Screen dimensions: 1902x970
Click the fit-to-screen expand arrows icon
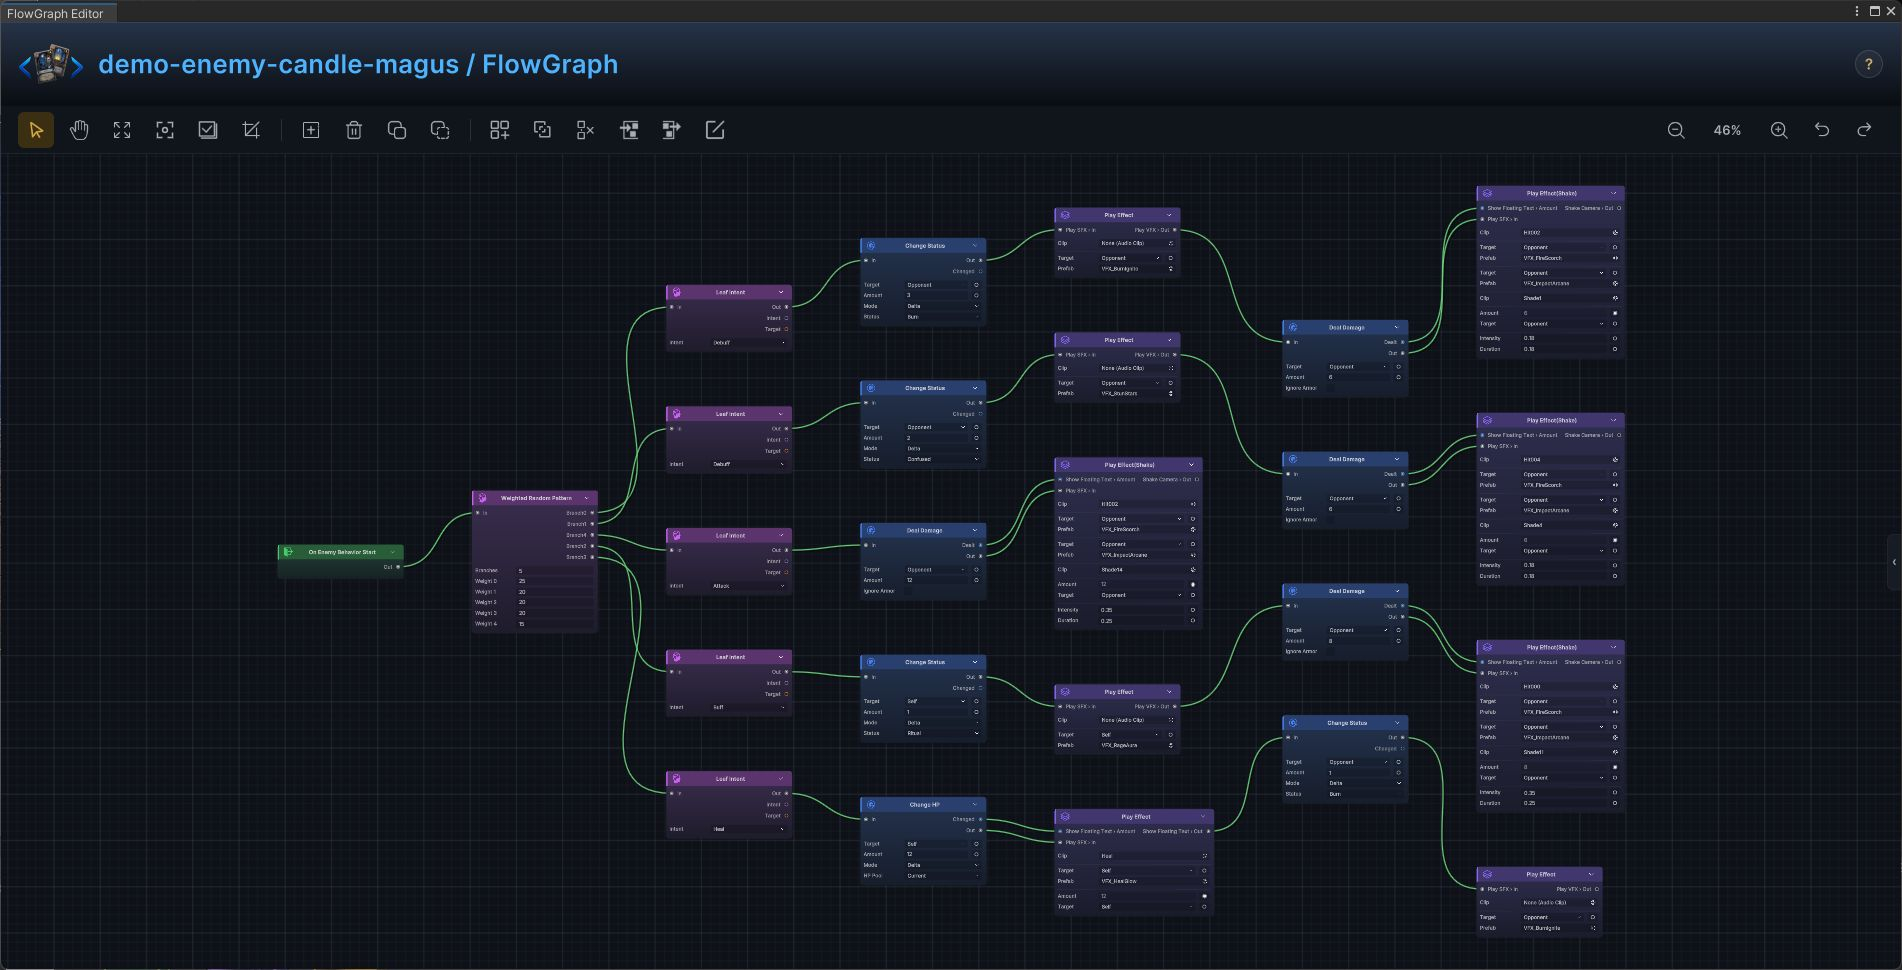[122, 130]
